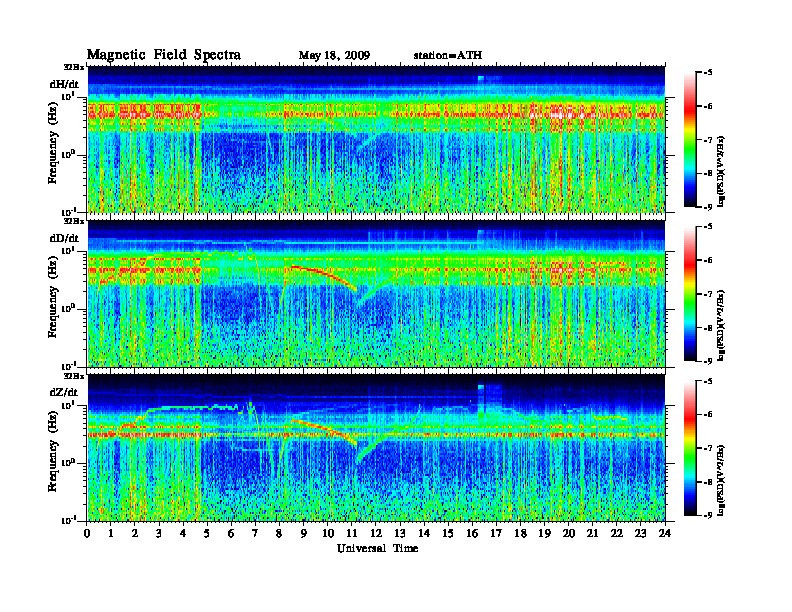Click hour tick label 14 on the time axis

tap(424, 533)
